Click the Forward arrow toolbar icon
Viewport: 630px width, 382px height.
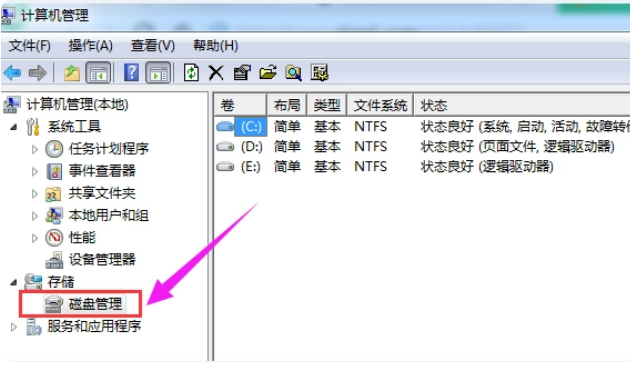pyautogui.click(x=37, y=73)
